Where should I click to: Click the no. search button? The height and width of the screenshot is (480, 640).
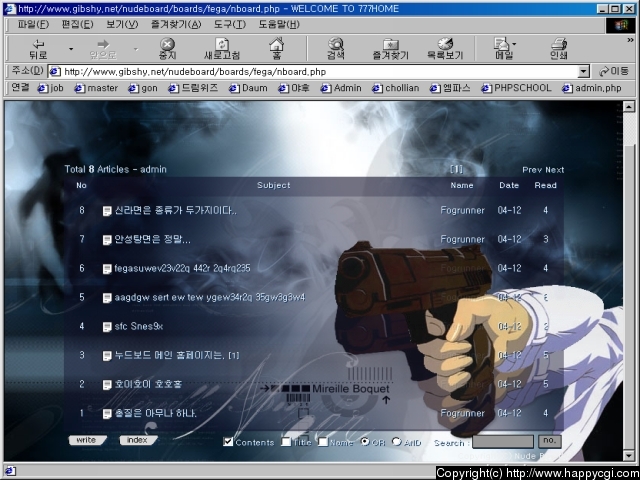coord(550,441)
